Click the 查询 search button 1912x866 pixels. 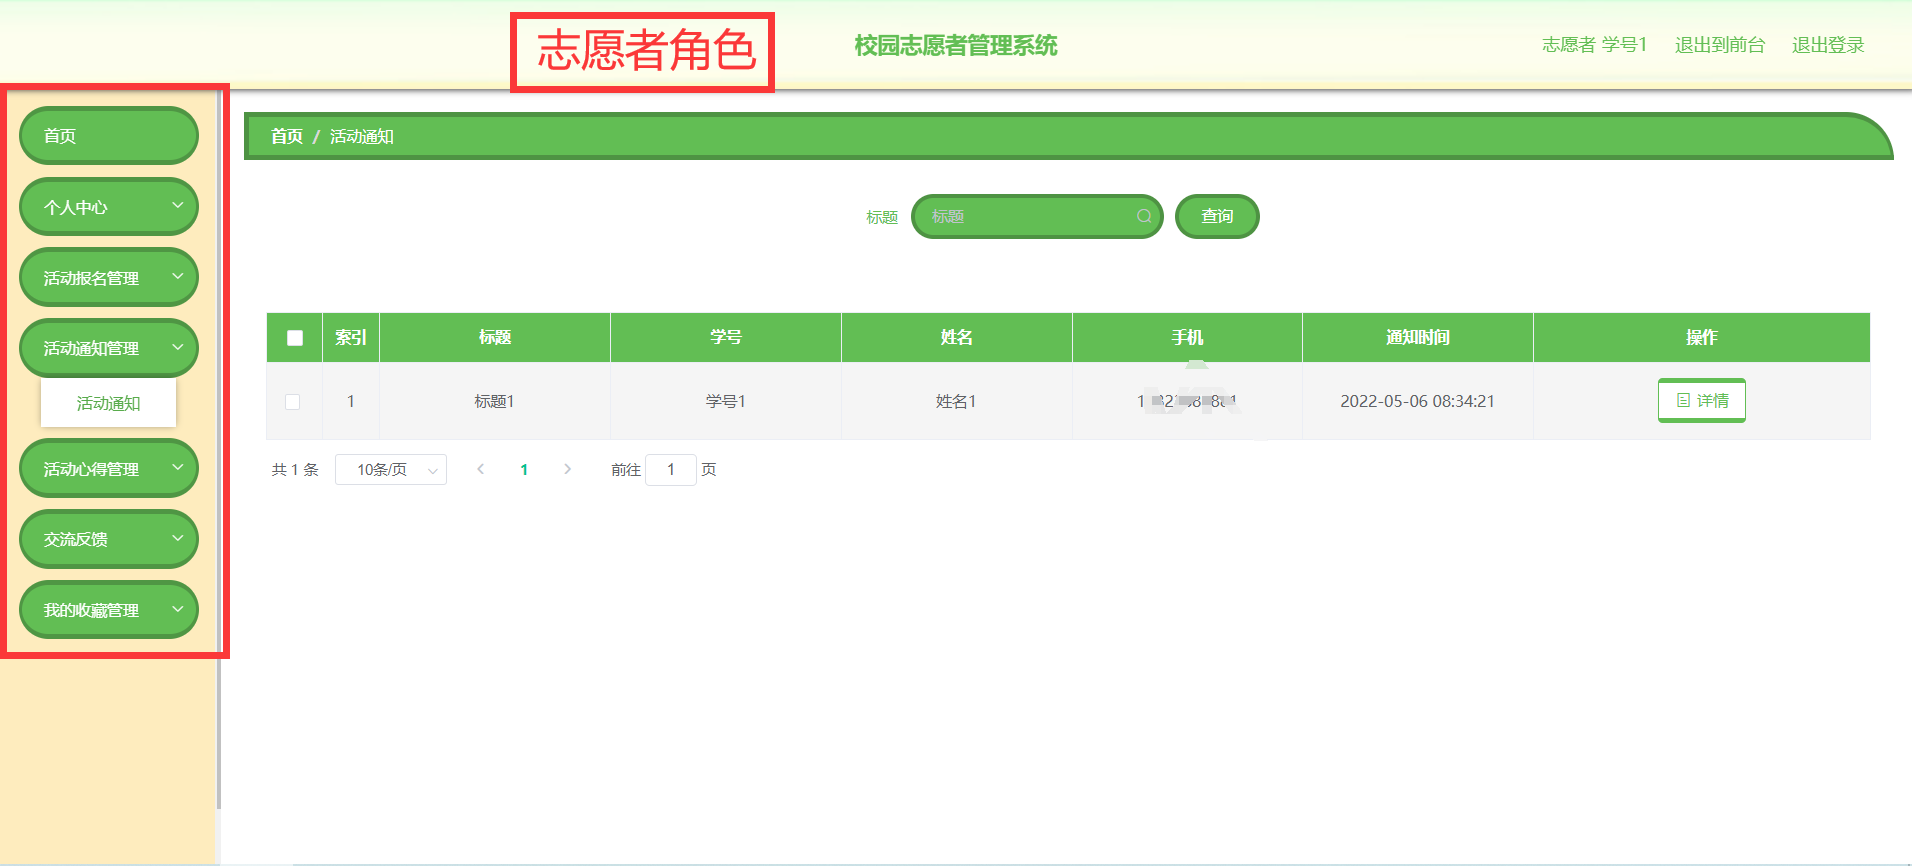pyautogui.click(x=1217, y=216)
